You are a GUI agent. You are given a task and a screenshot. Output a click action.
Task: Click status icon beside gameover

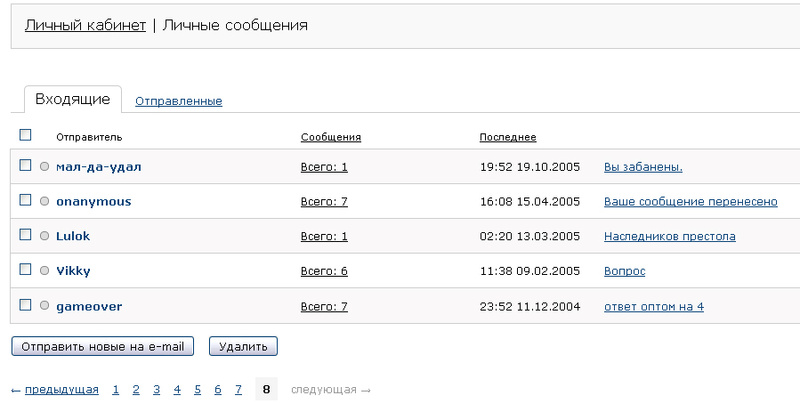click(44, 306)
